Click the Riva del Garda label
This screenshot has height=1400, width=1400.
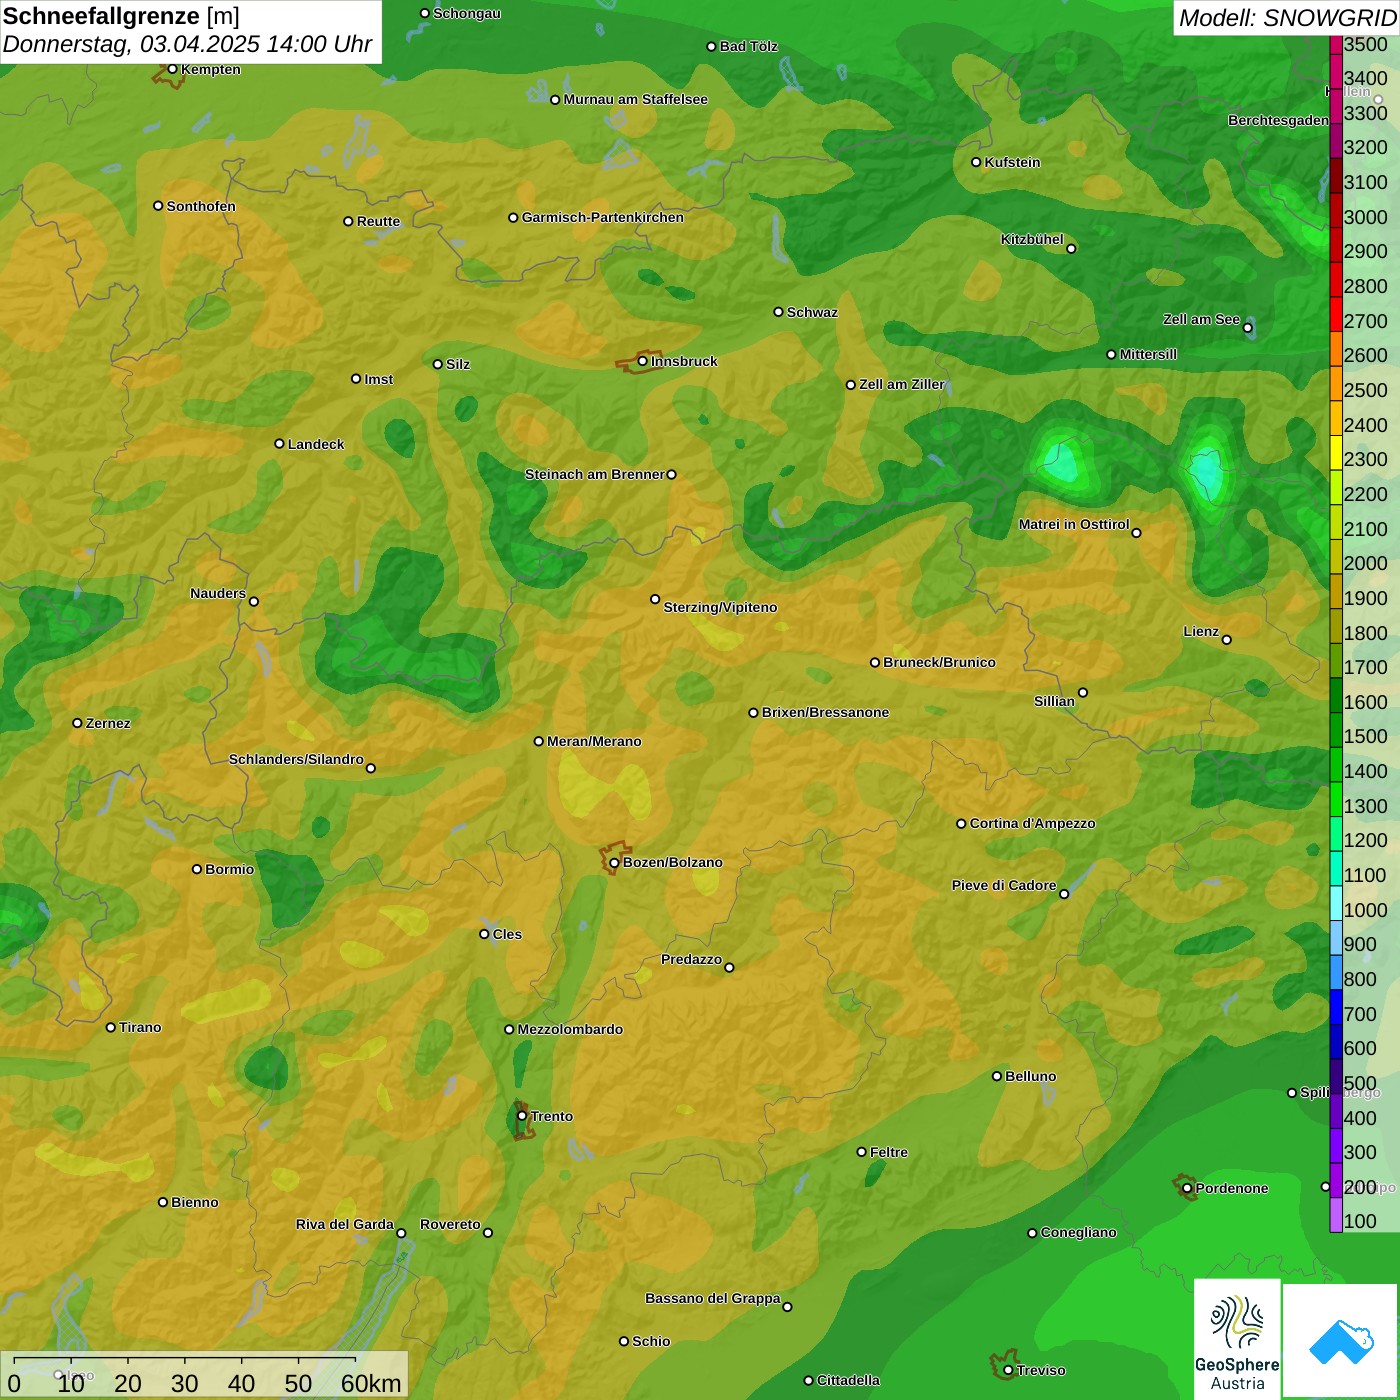(345, 1224)
